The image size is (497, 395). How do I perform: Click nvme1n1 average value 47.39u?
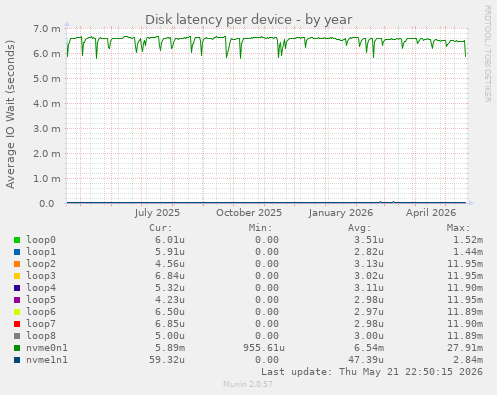click(366, 360)
